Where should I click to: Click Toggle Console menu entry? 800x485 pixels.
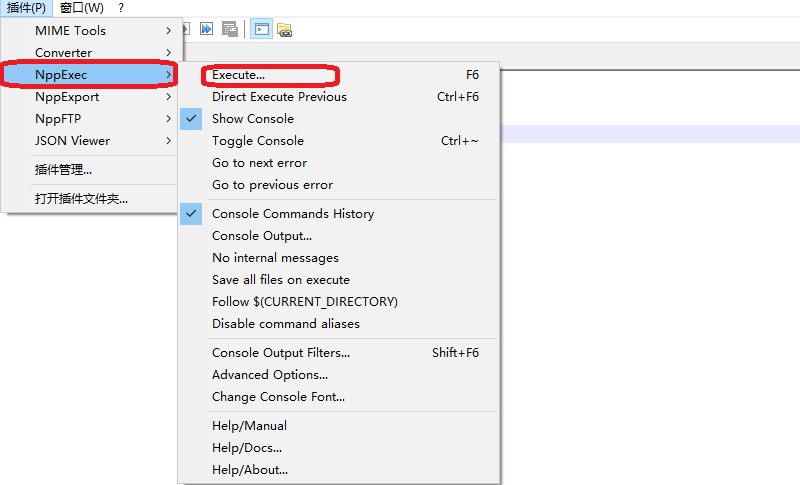click(339, 141)
